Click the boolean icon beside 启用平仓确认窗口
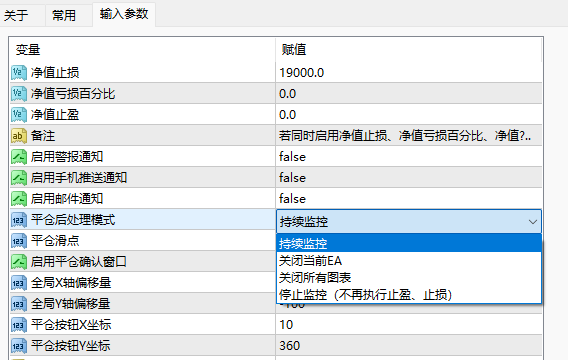The width and height of the screenshot is (568, 360). [18, 262]
